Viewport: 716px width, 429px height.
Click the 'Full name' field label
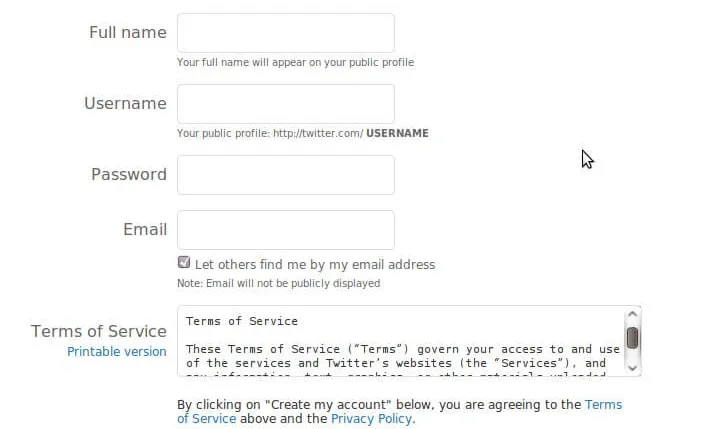pyautogui.click(x=128, y=33)
